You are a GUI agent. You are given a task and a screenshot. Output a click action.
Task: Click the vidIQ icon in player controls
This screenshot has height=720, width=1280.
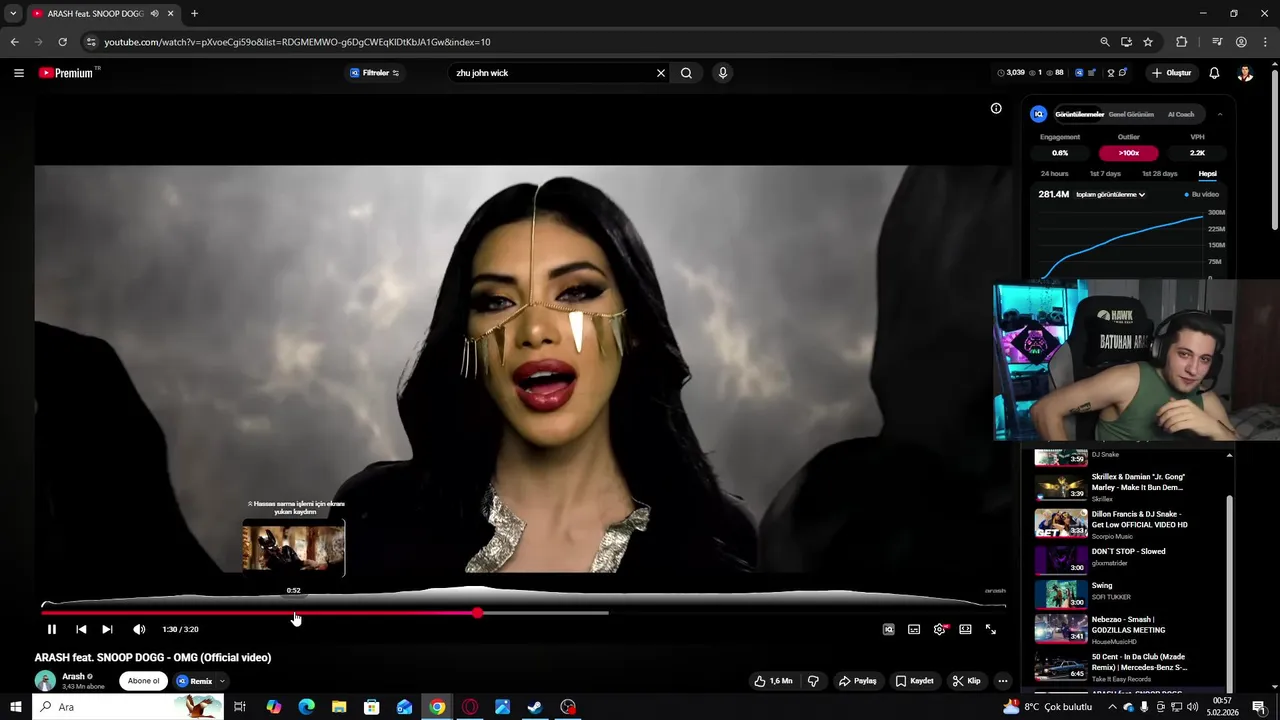point(888,629)
